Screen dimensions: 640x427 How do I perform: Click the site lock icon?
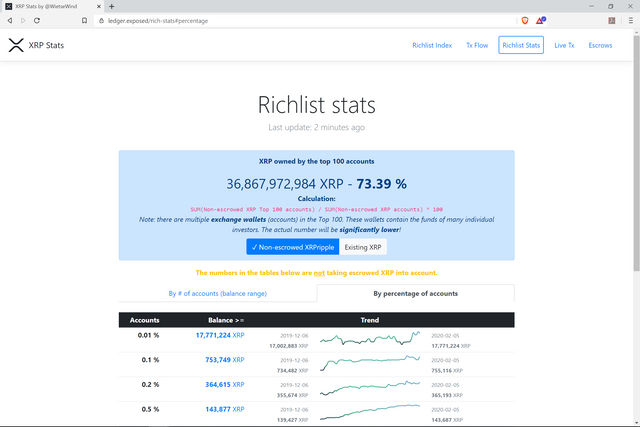tap(101, 20)
